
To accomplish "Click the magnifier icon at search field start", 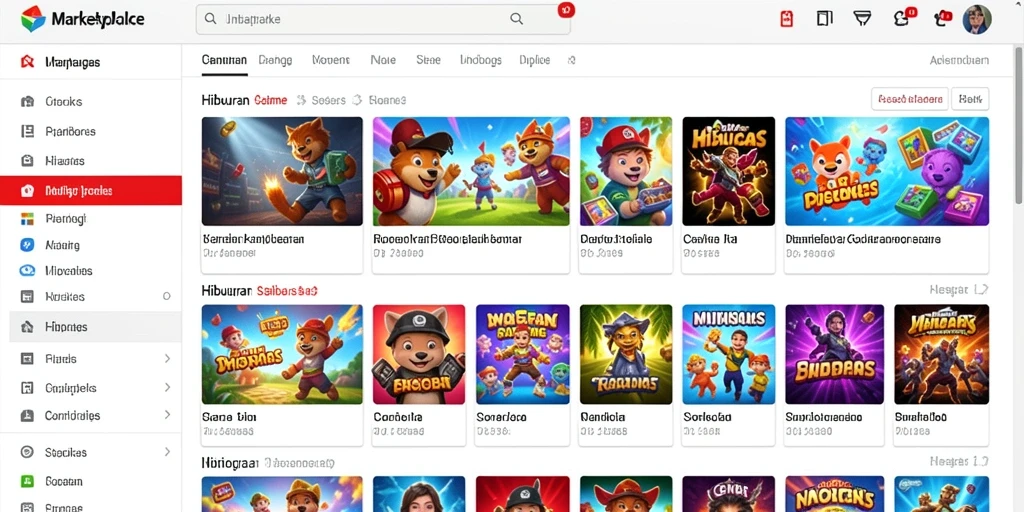I will tap(210, 19).
